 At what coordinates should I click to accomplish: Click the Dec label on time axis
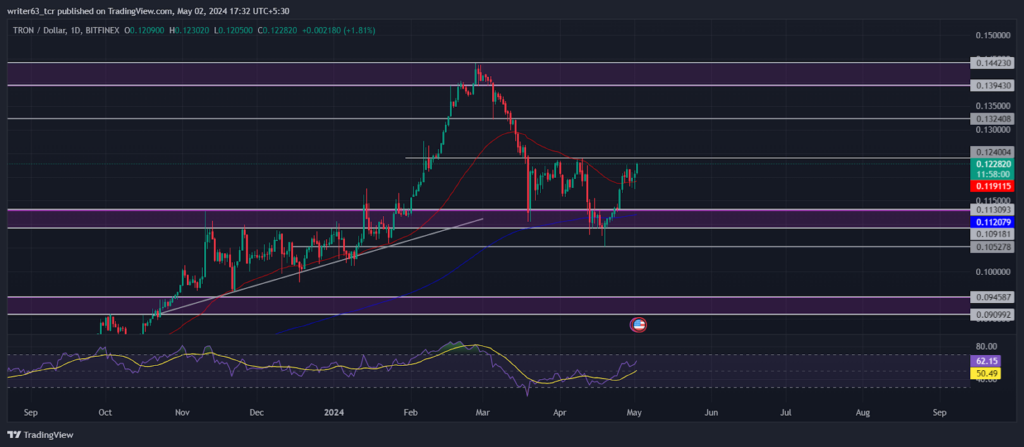(256, 413)
